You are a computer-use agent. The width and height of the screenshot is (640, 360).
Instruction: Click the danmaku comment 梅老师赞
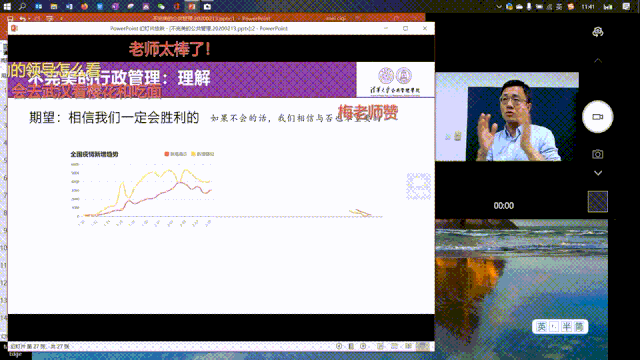pyautogui.click(x=368, y=112)
